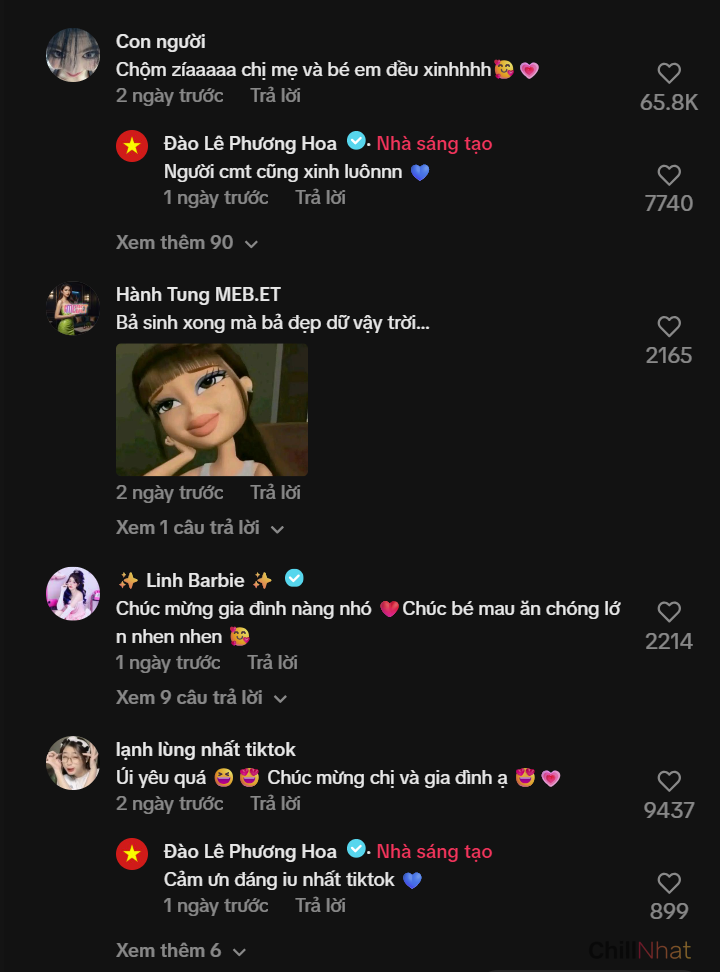This screenshot has width=720, height=972.
Task: Open Con người's profile avatar
Action: click(73, 55)
